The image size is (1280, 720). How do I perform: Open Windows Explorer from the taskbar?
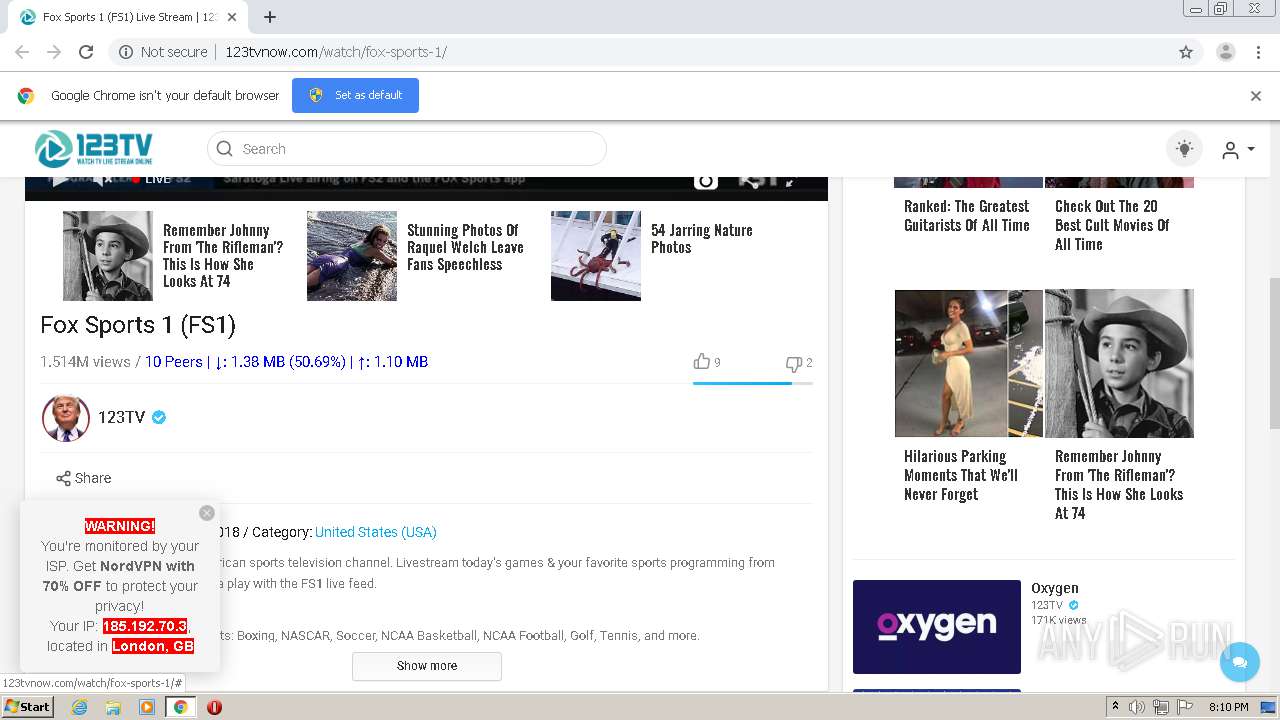(113, 707)
